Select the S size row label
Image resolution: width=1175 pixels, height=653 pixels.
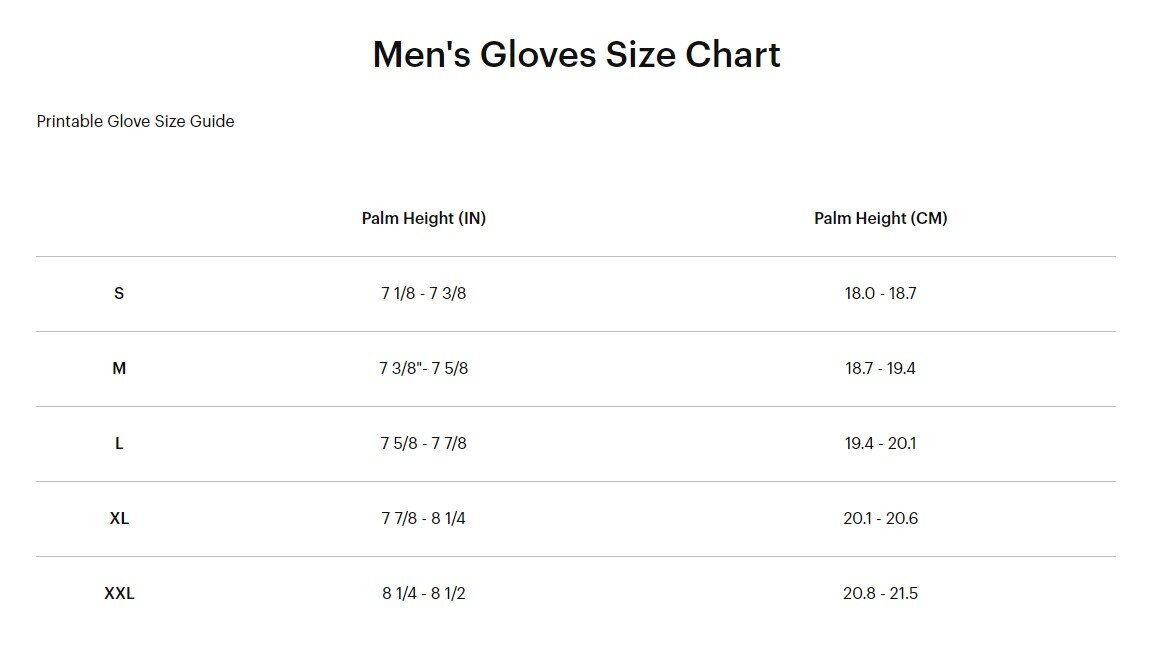119,294
